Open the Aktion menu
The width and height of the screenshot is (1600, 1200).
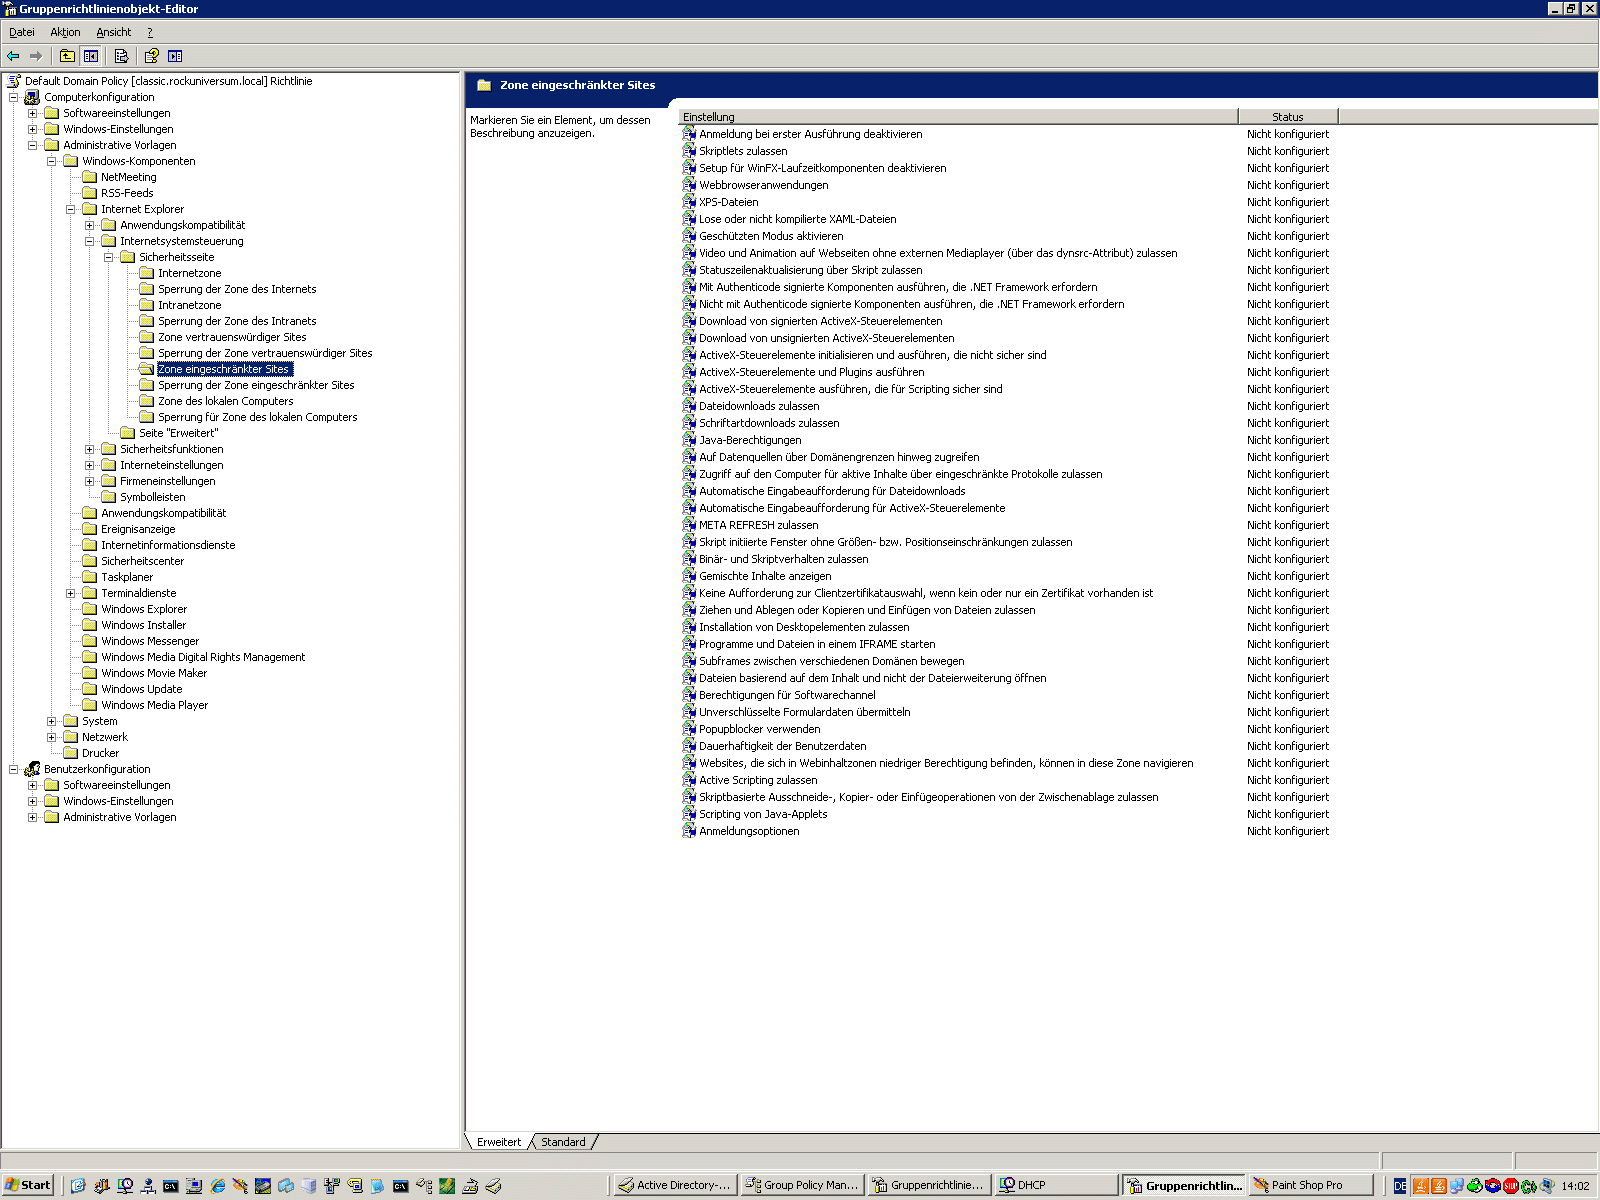65,32
